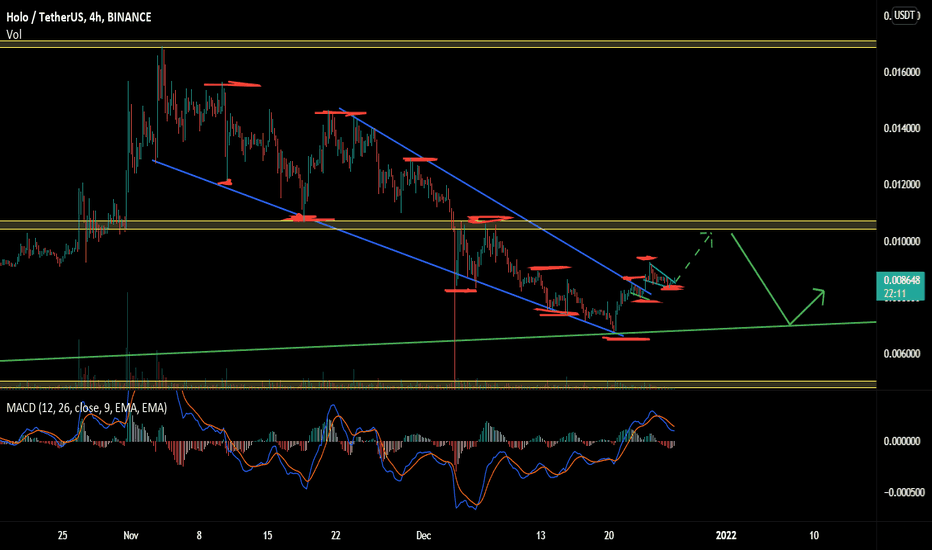
Task: Select the upper blue descending channel trend line
Action: click(495, 202)
